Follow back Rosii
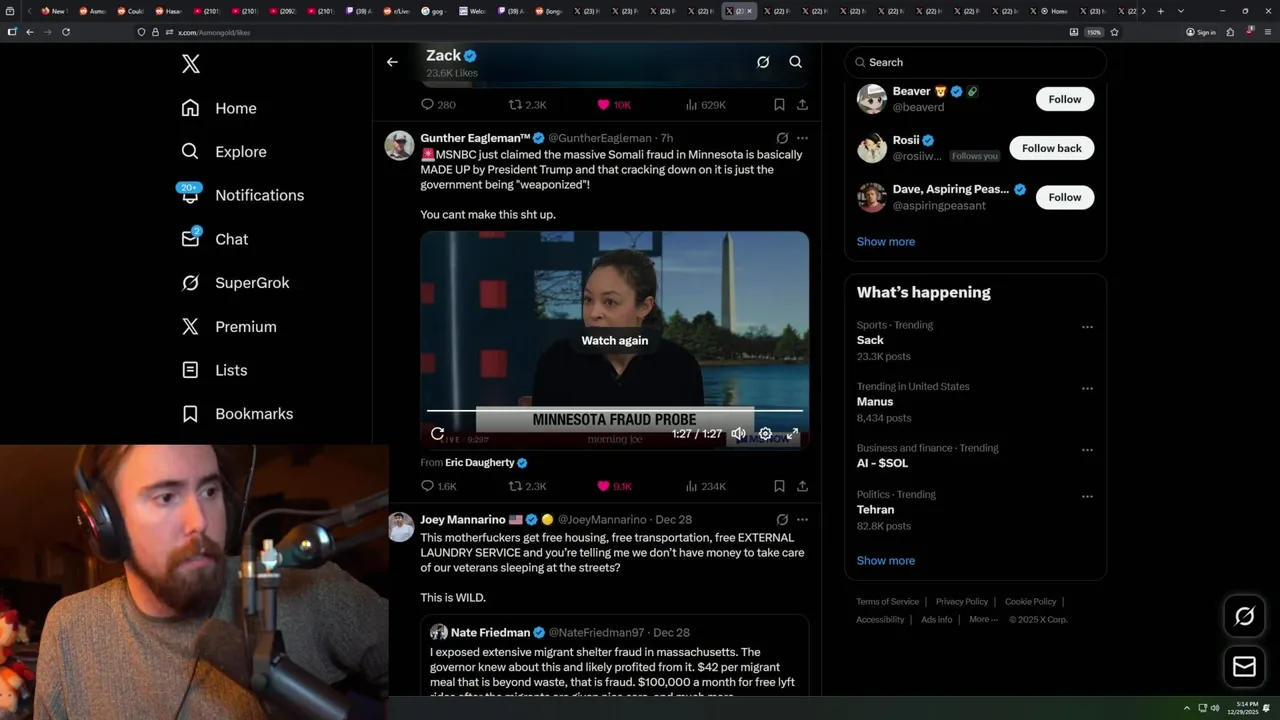This screenshot has height=720, width=1280. coord(1052,148)
